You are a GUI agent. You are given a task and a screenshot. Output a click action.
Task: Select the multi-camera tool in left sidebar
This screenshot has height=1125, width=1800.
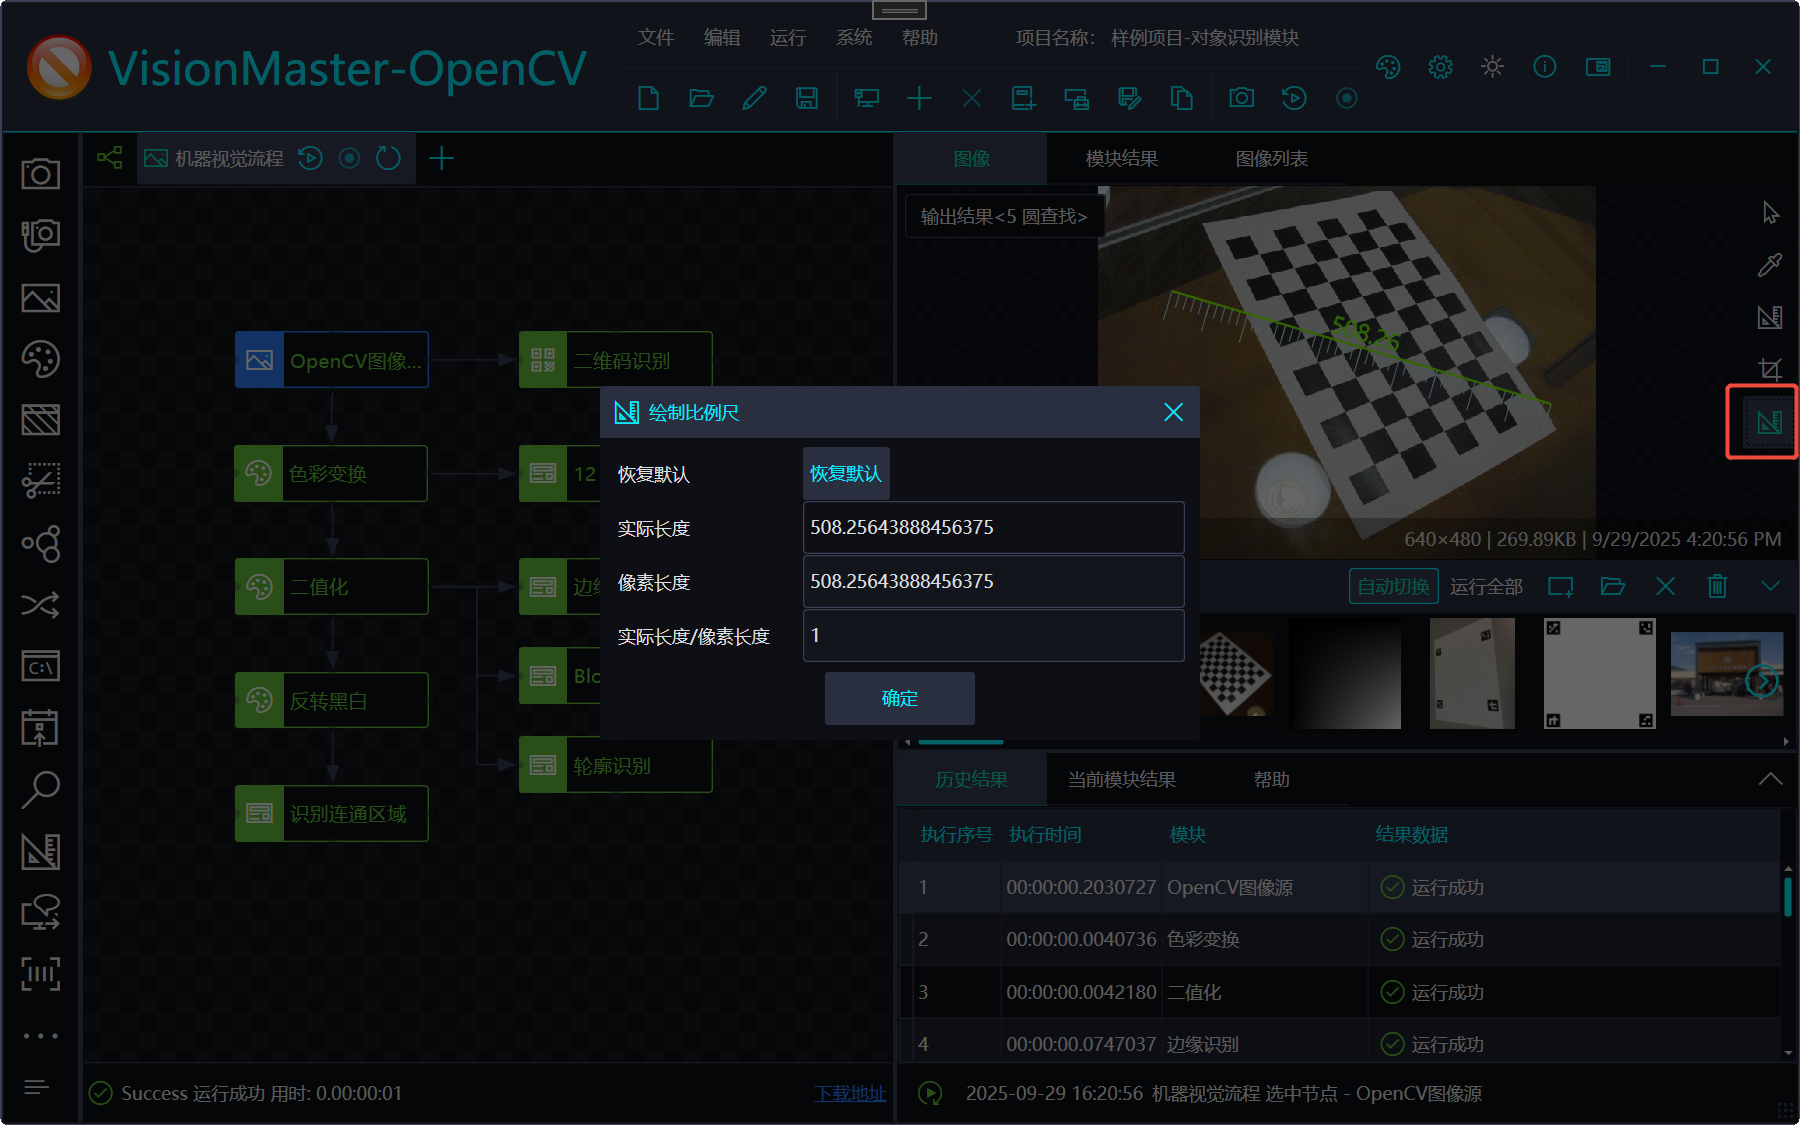41,236
